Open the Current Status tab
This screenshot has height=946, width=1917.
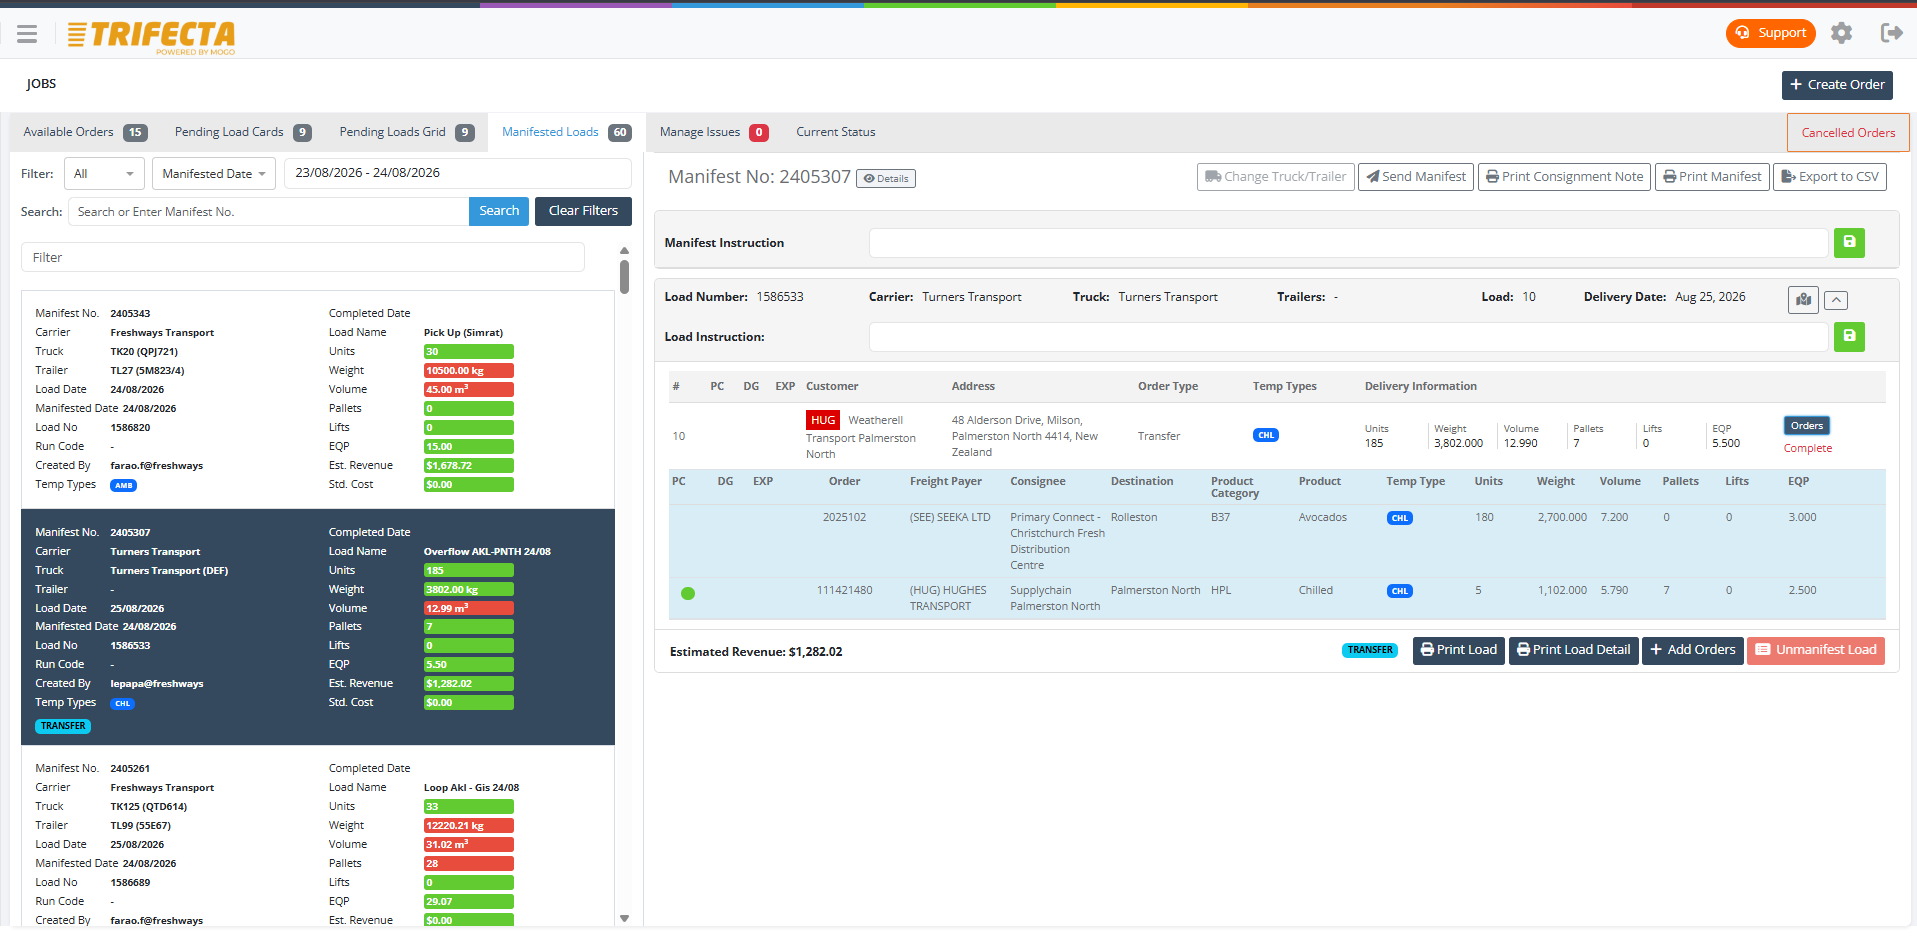click(835, 132)
